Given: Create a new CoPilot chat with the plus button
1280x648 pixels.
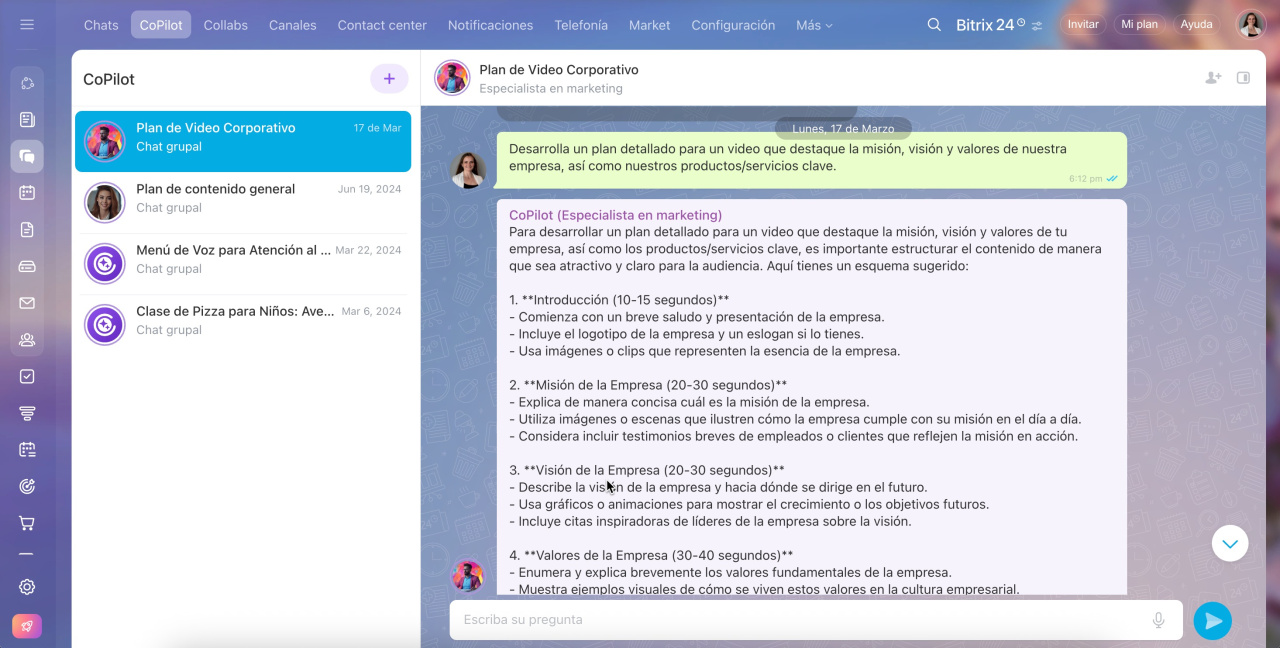Looking at the screenshot, I should tap(389, 79).
